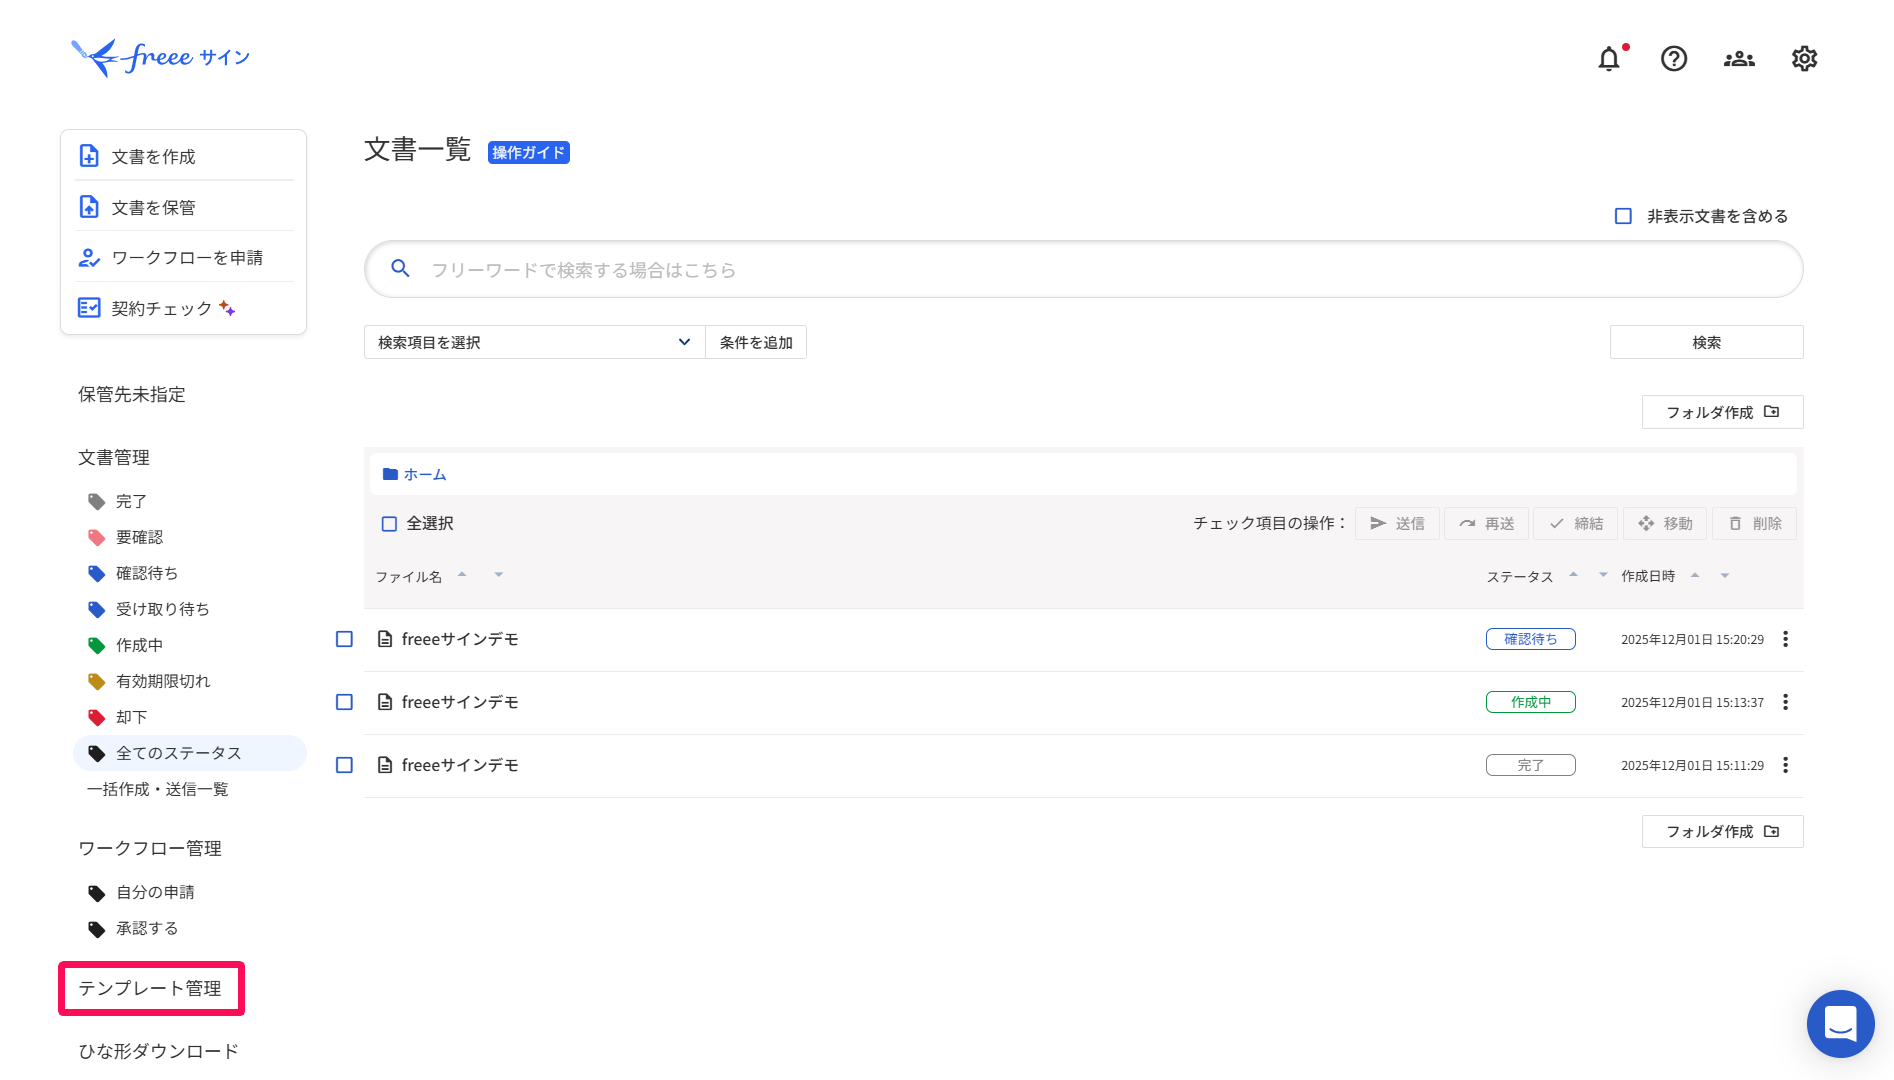This screenshot has height=1080, width=1894.
Task: Sort ステータス ascending arrow
Action: coord(1573,574)
